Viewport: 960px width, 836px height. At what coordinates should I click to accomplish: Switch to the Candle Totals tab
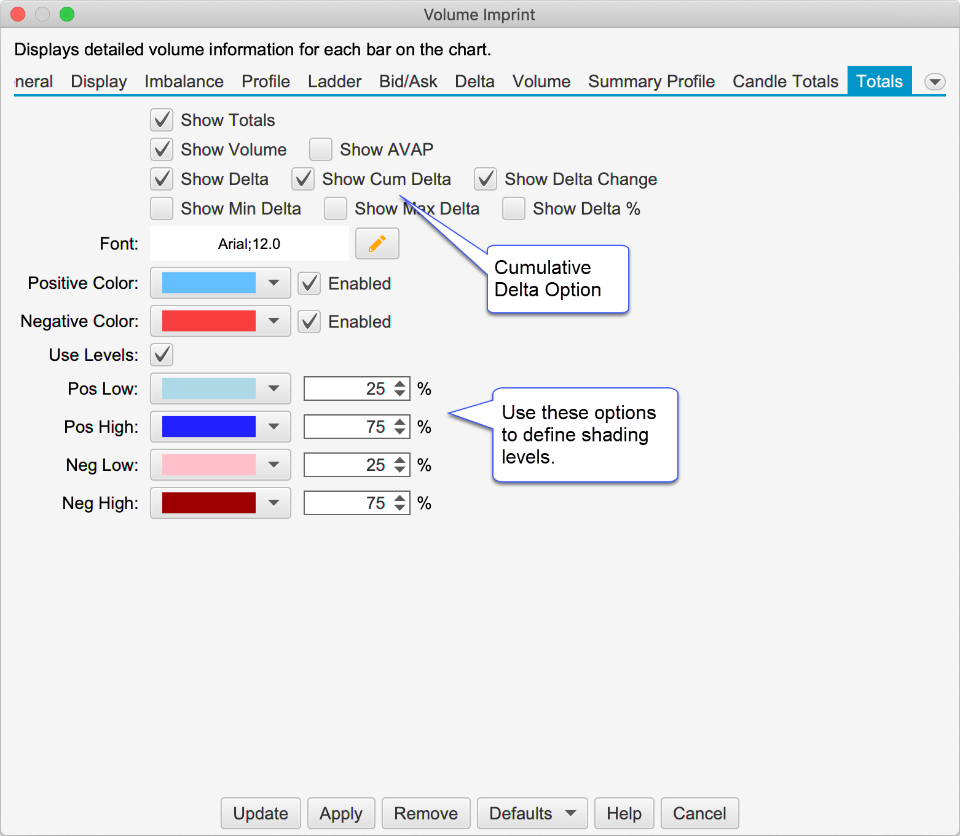785,82
